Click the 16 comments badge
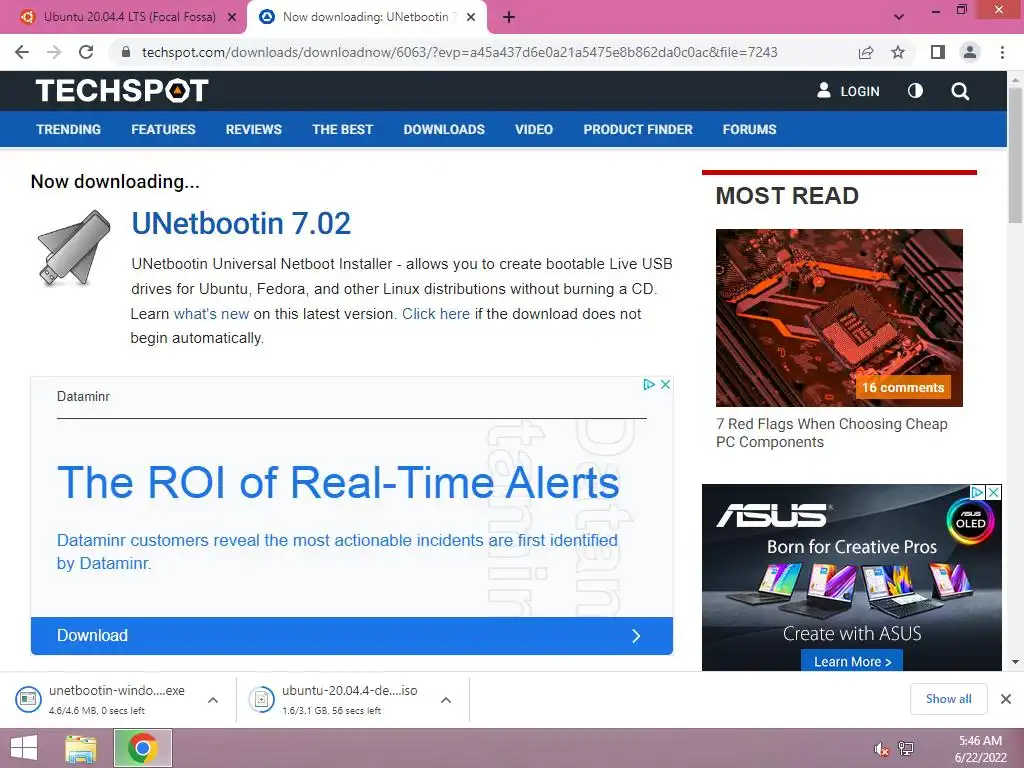The height and width of the screenshot is (768, 1024). [903, 387]
